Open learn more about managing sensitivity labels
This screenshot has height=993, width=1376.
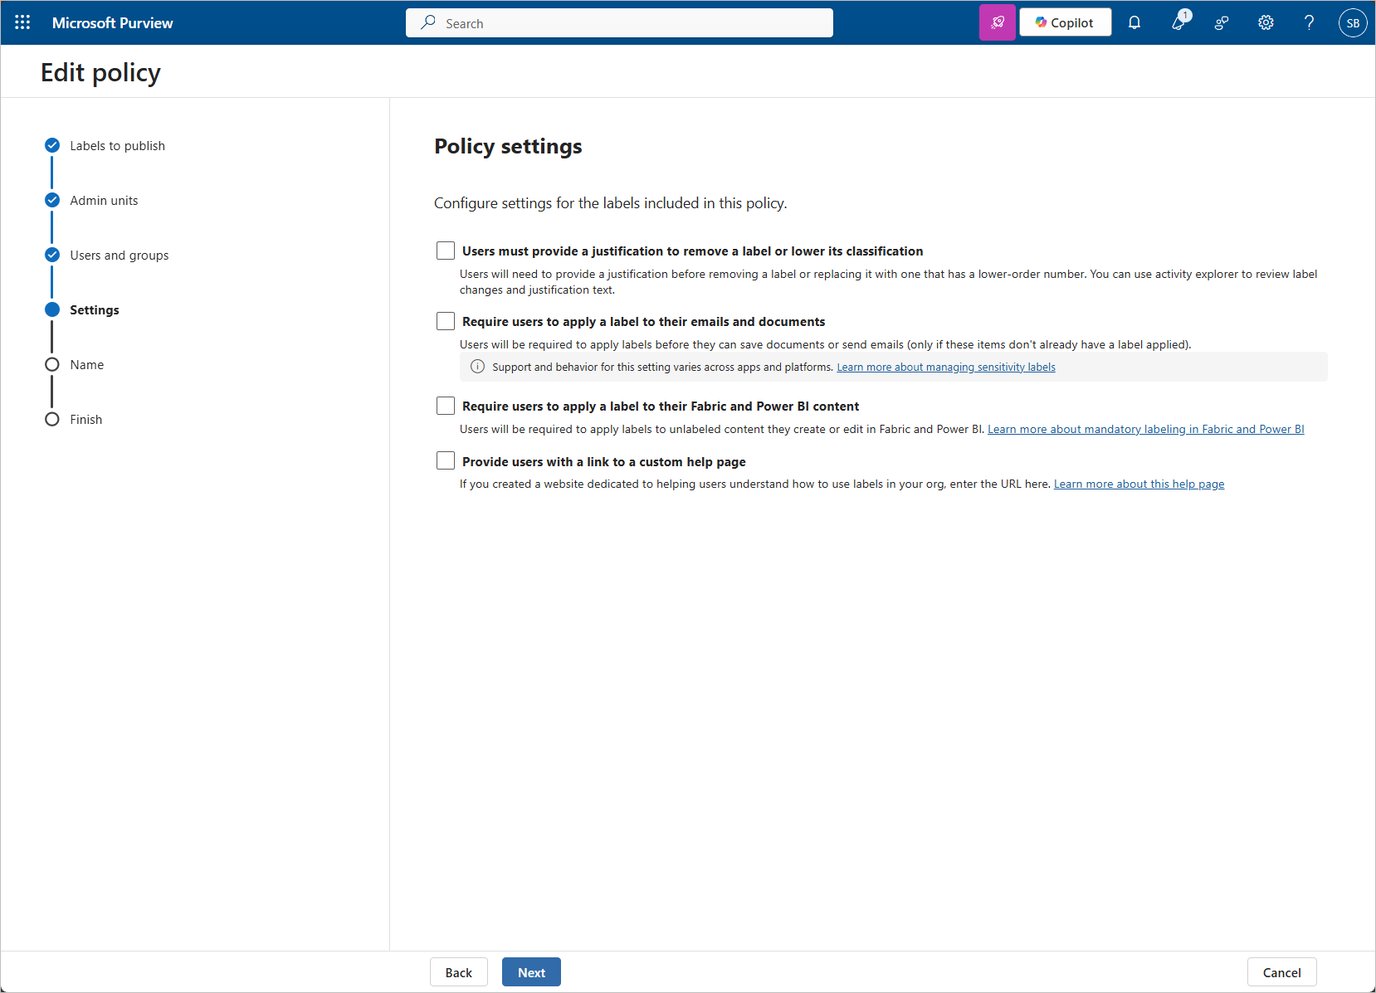tap(945, 367)
